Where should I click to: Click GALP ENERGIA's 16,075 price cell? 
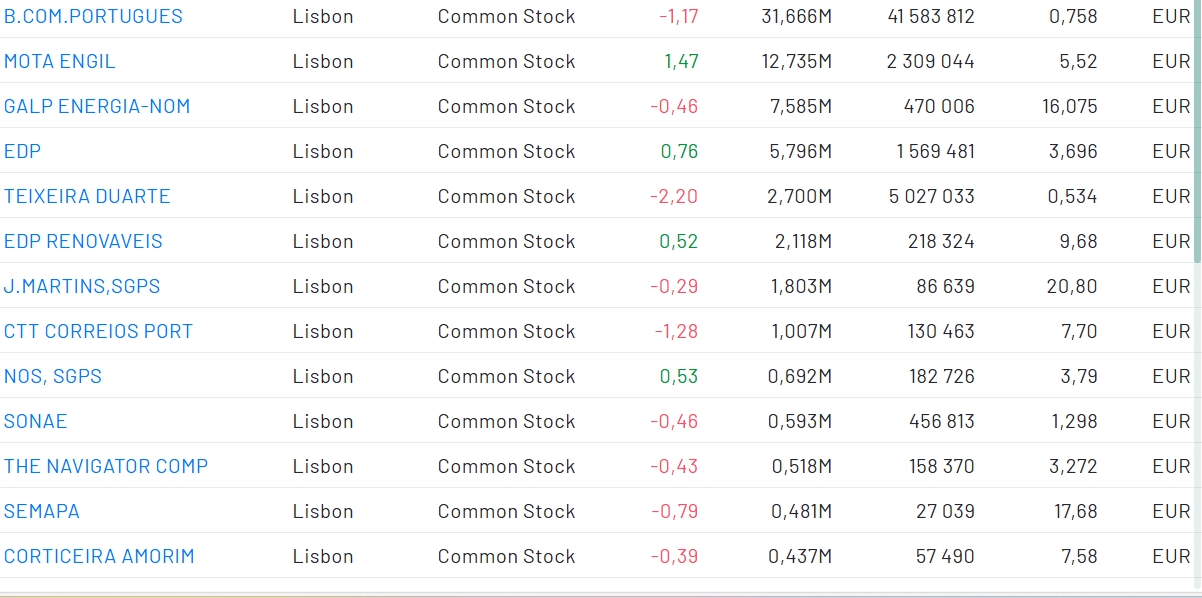(x=1069, y=106)
